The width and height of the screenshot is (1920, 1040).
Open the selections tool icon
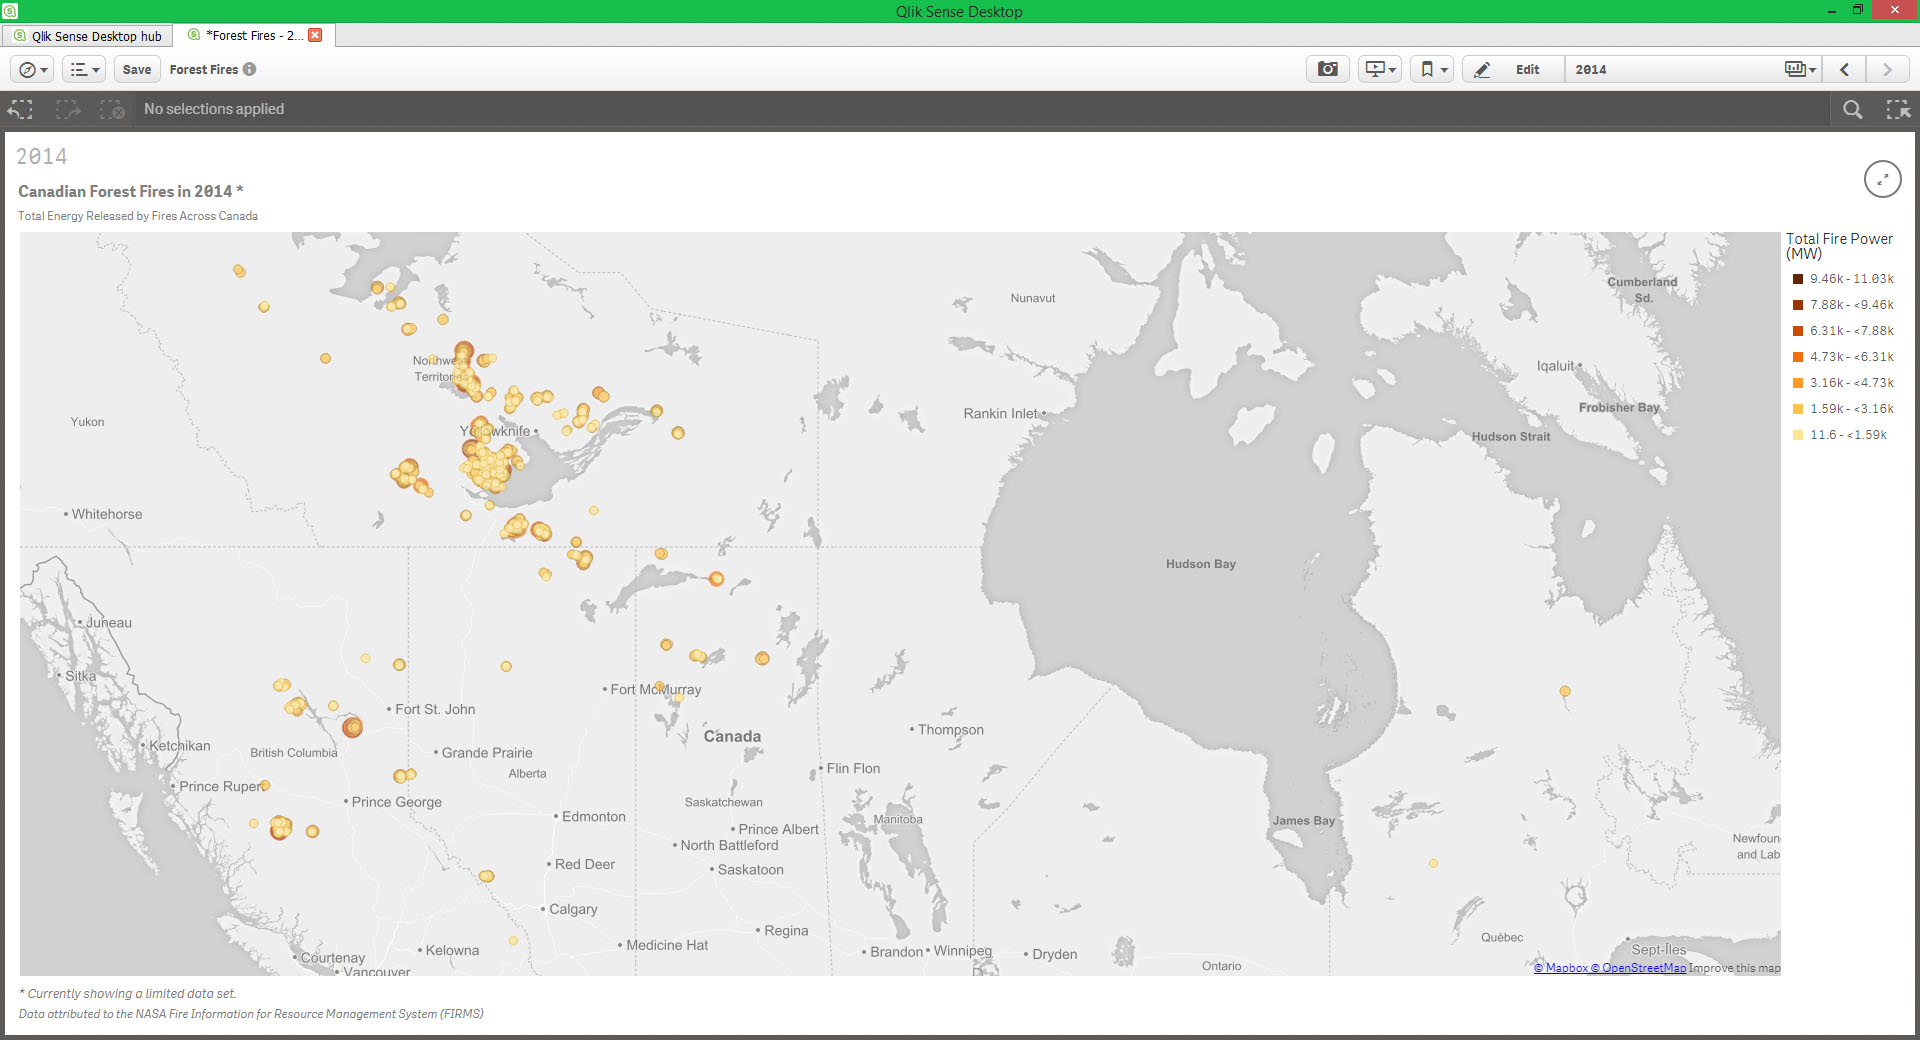tap(1898, 110)
